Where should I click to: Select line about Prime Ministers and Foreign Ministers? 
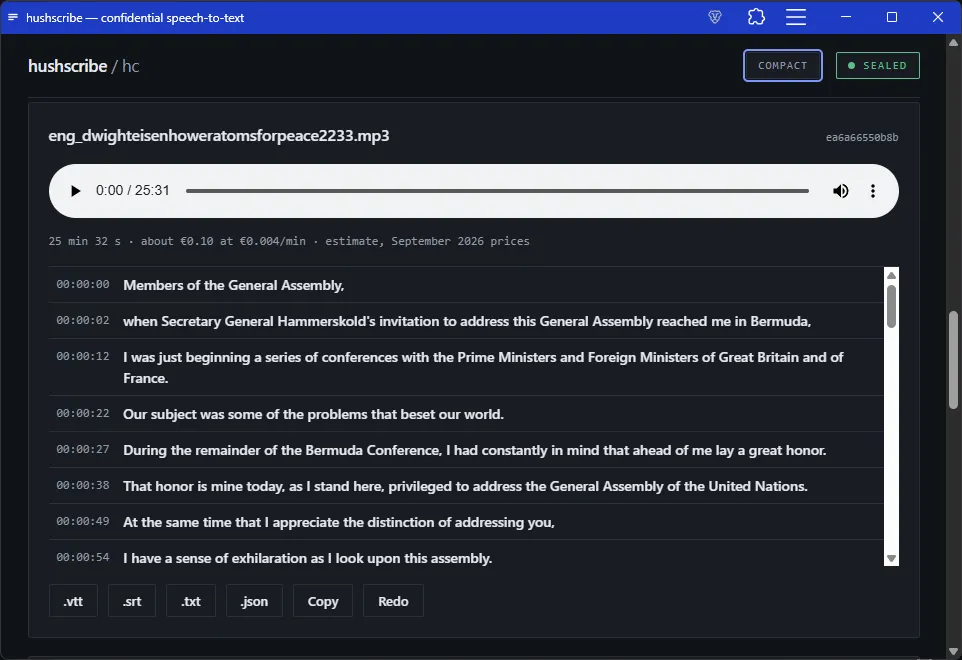pyautogui.click(x=483, y=367)
